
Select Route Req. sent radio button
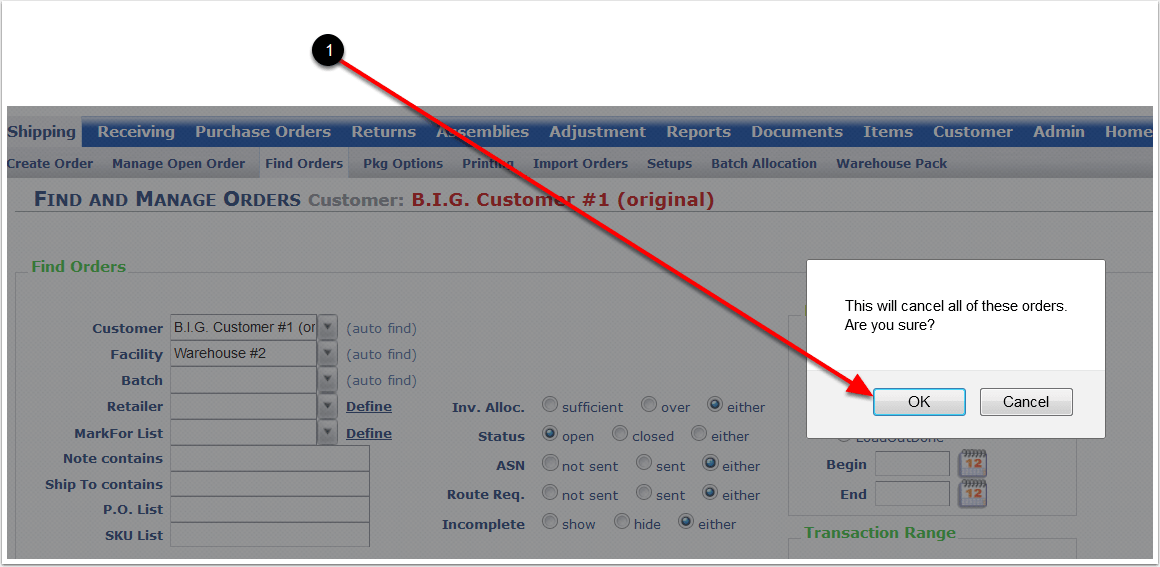click(644, 492)
